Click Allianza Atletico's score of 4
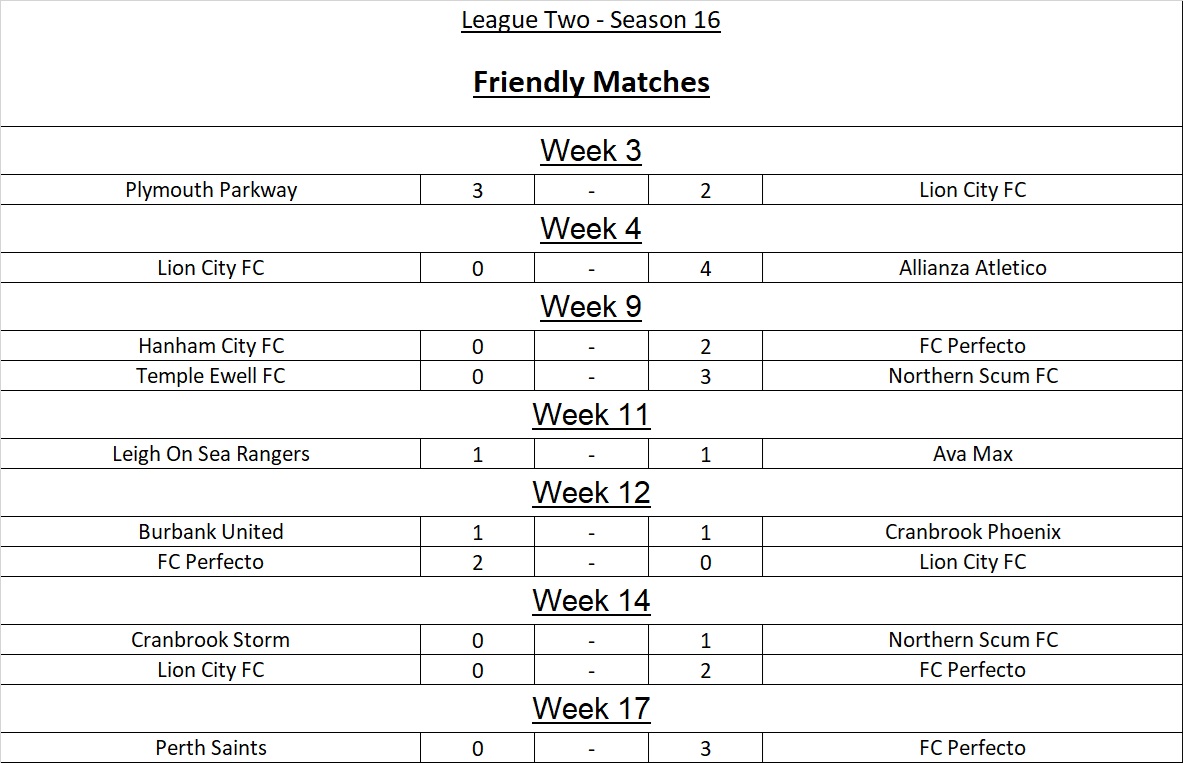The image size is (1183, 763). coord(705,268)
